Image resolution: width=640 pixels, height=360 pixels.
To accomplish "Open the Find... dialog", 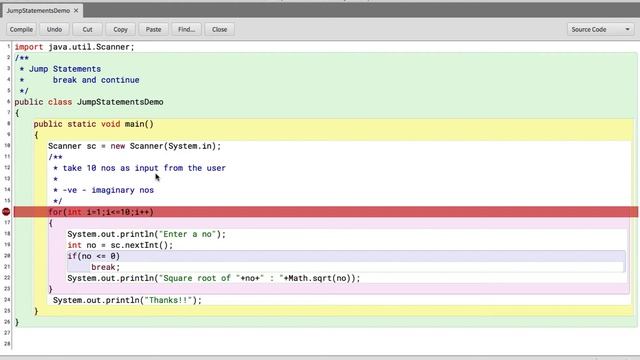I will (x=187, y=29).
